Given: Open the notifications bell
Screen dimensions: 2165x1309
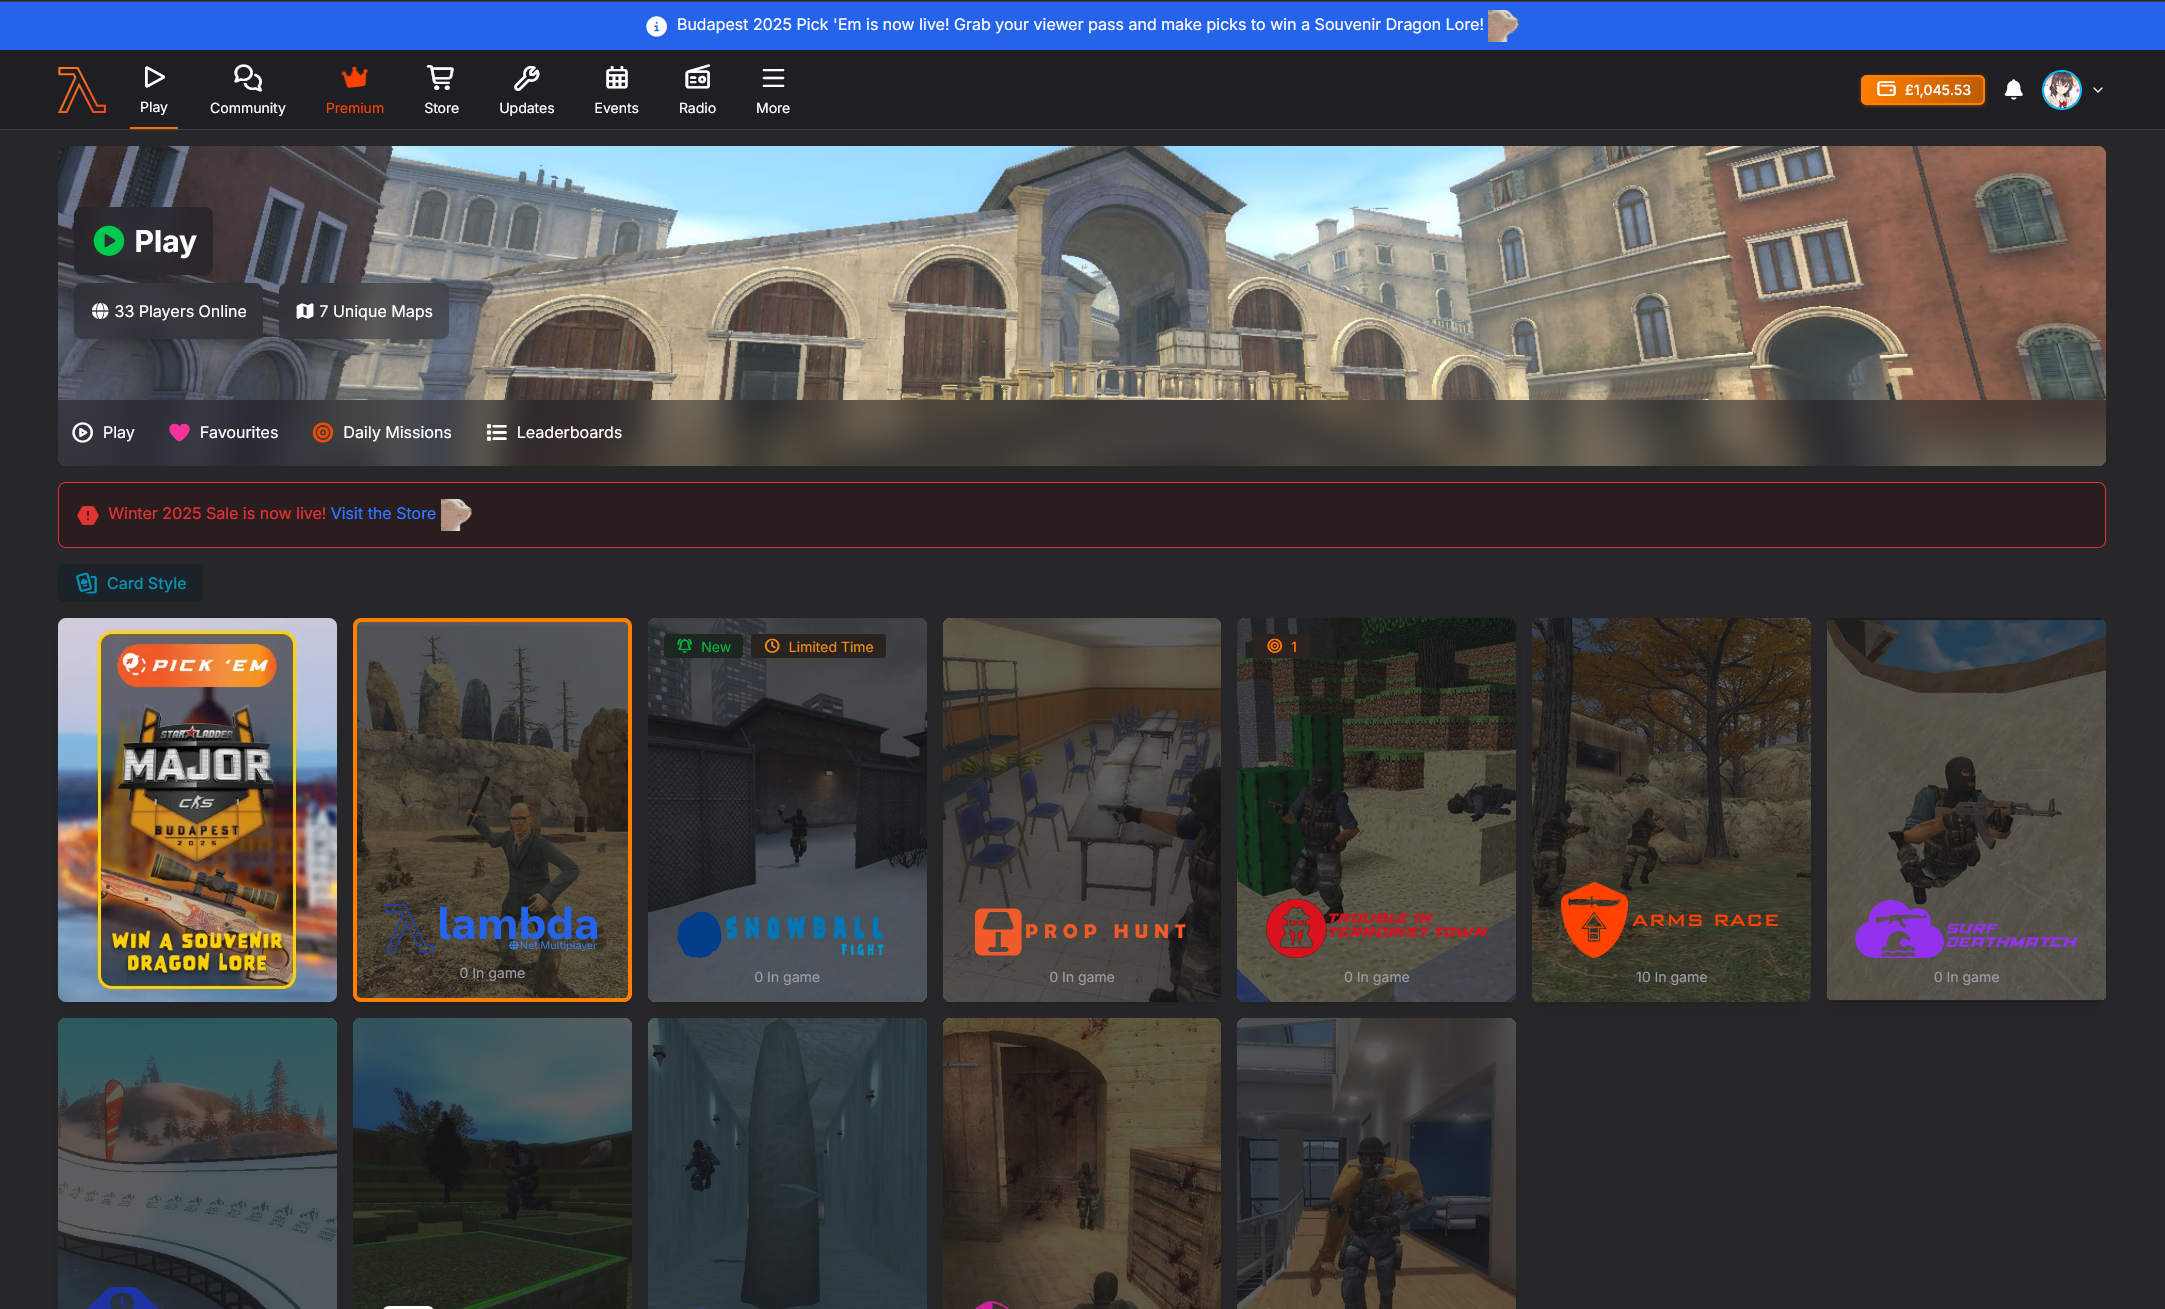Looking at the screenshot, I should [2013, 90].
